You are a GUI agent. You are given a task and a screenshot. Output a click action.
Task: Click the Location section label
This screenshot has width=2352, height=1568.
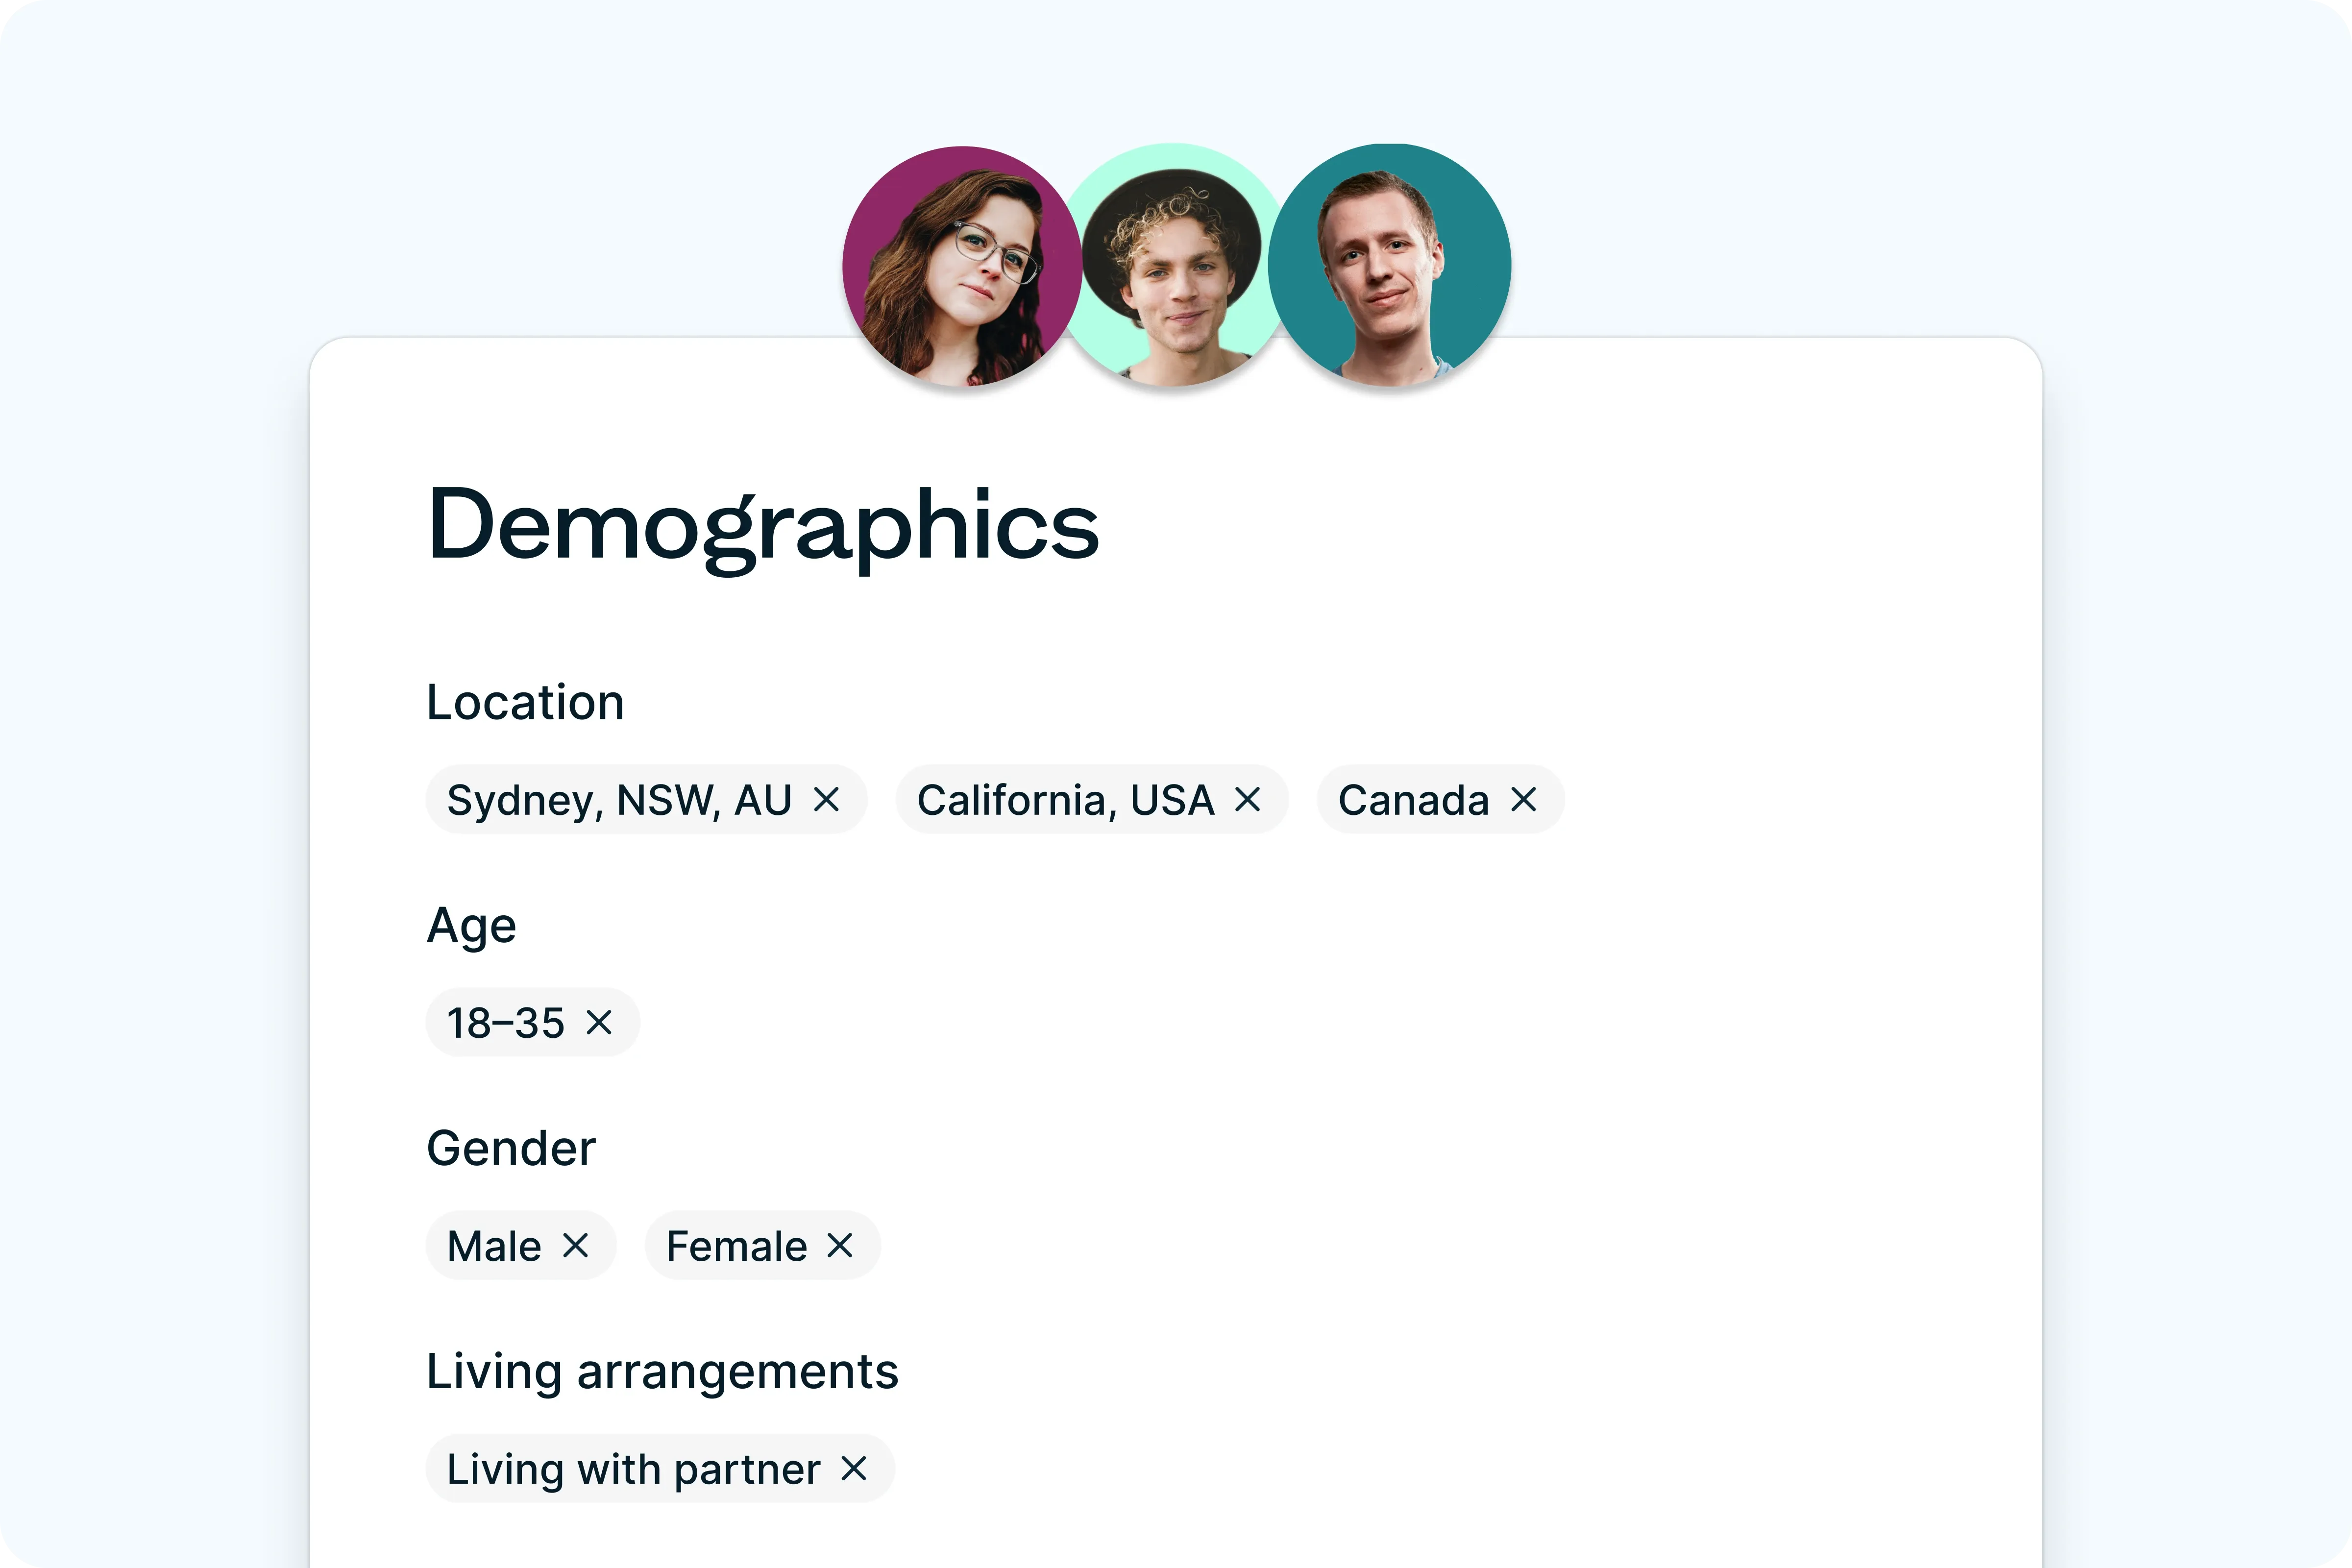525,702
